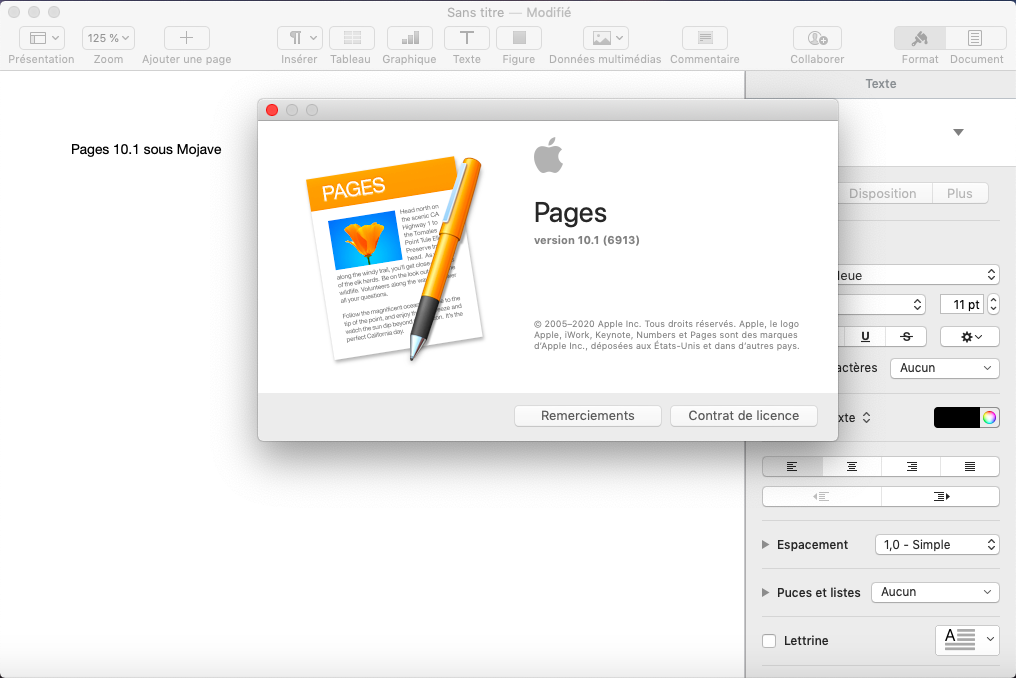Image resolution: width=1016 pixels, height=678 pixels.
Task: Justify text alignment
Action: pos(970,467)
